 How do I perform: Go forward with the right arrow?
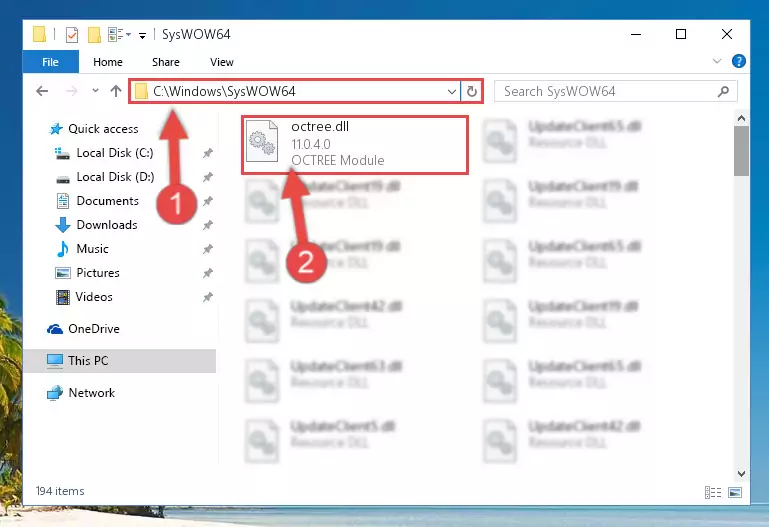[x=72, y=91]
